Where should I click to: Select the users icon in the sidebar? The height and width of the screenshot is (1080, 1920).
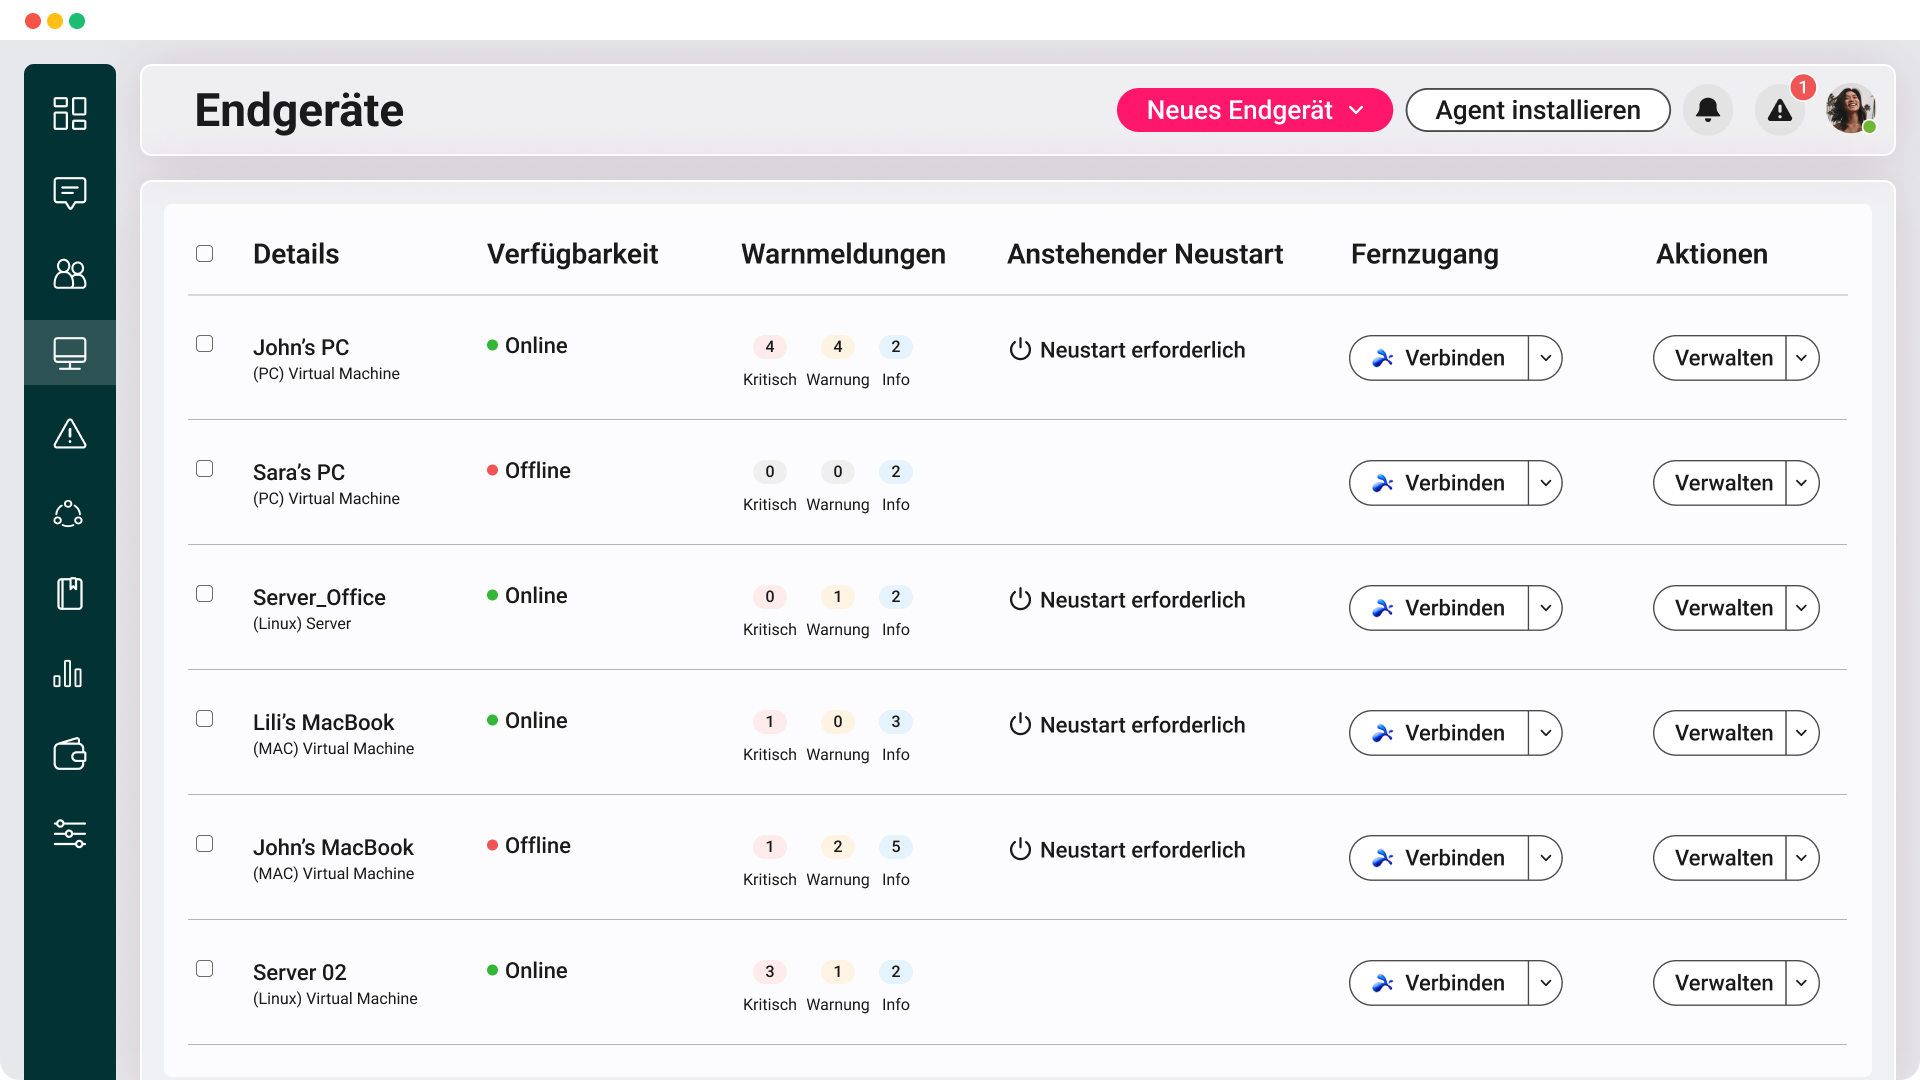(x=69, y=274)
